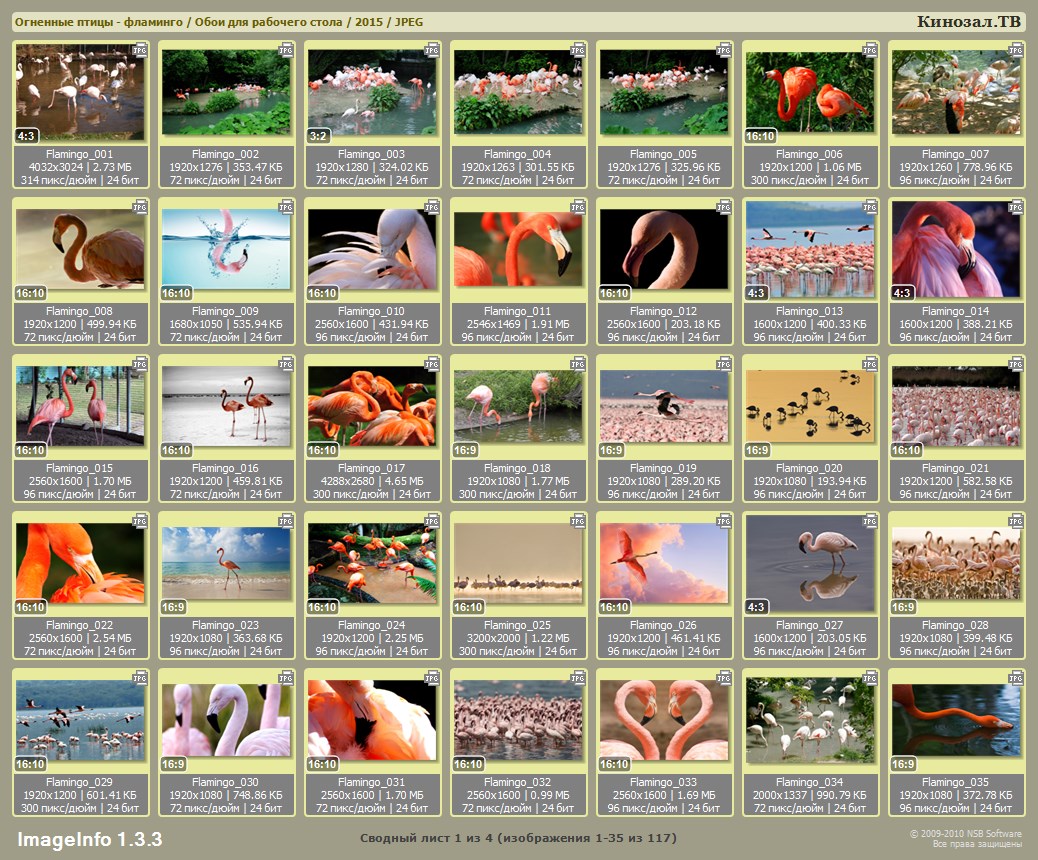The width and height of the screenshot is (1038, 860).
Task: Open the Flamingo_012 thumbnail with black background
Action: [663, 249]
